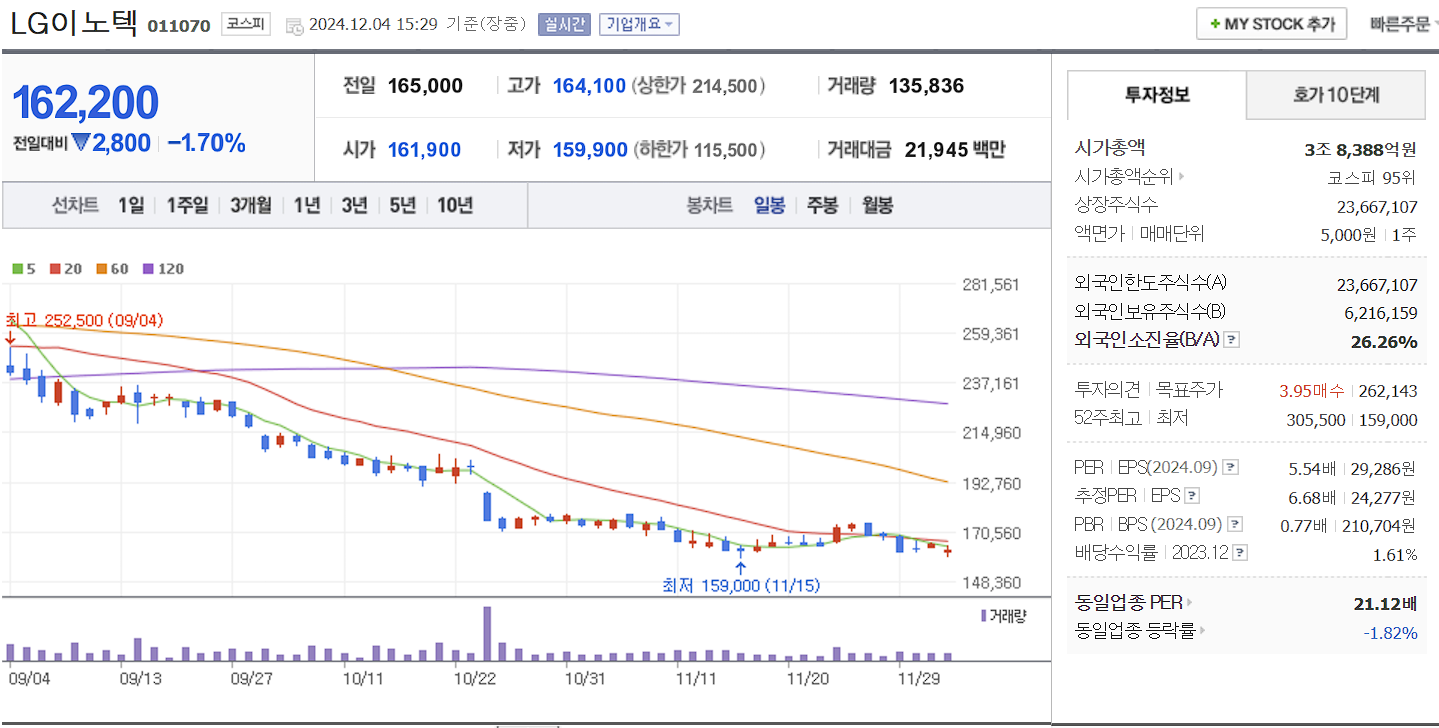Click the question mark beside BPS(2024.09)

coord(1234,524)
